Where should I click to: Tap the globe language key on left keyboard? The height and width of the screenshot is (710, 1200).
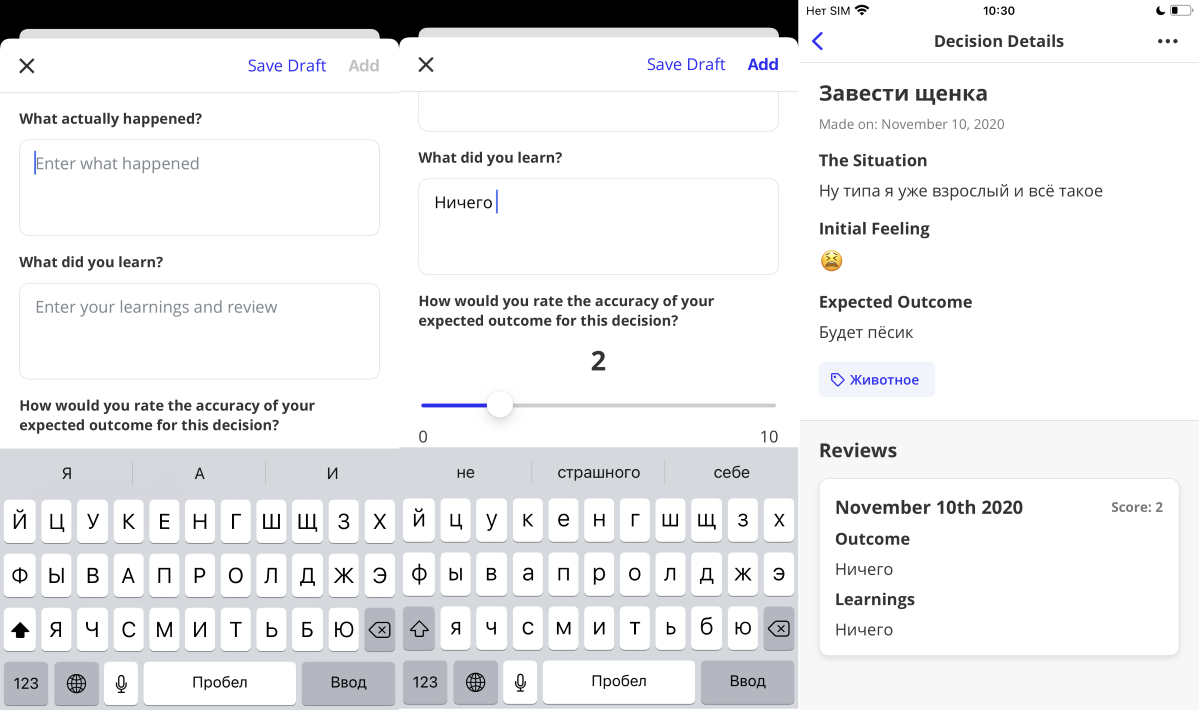(x=77, y=683)
